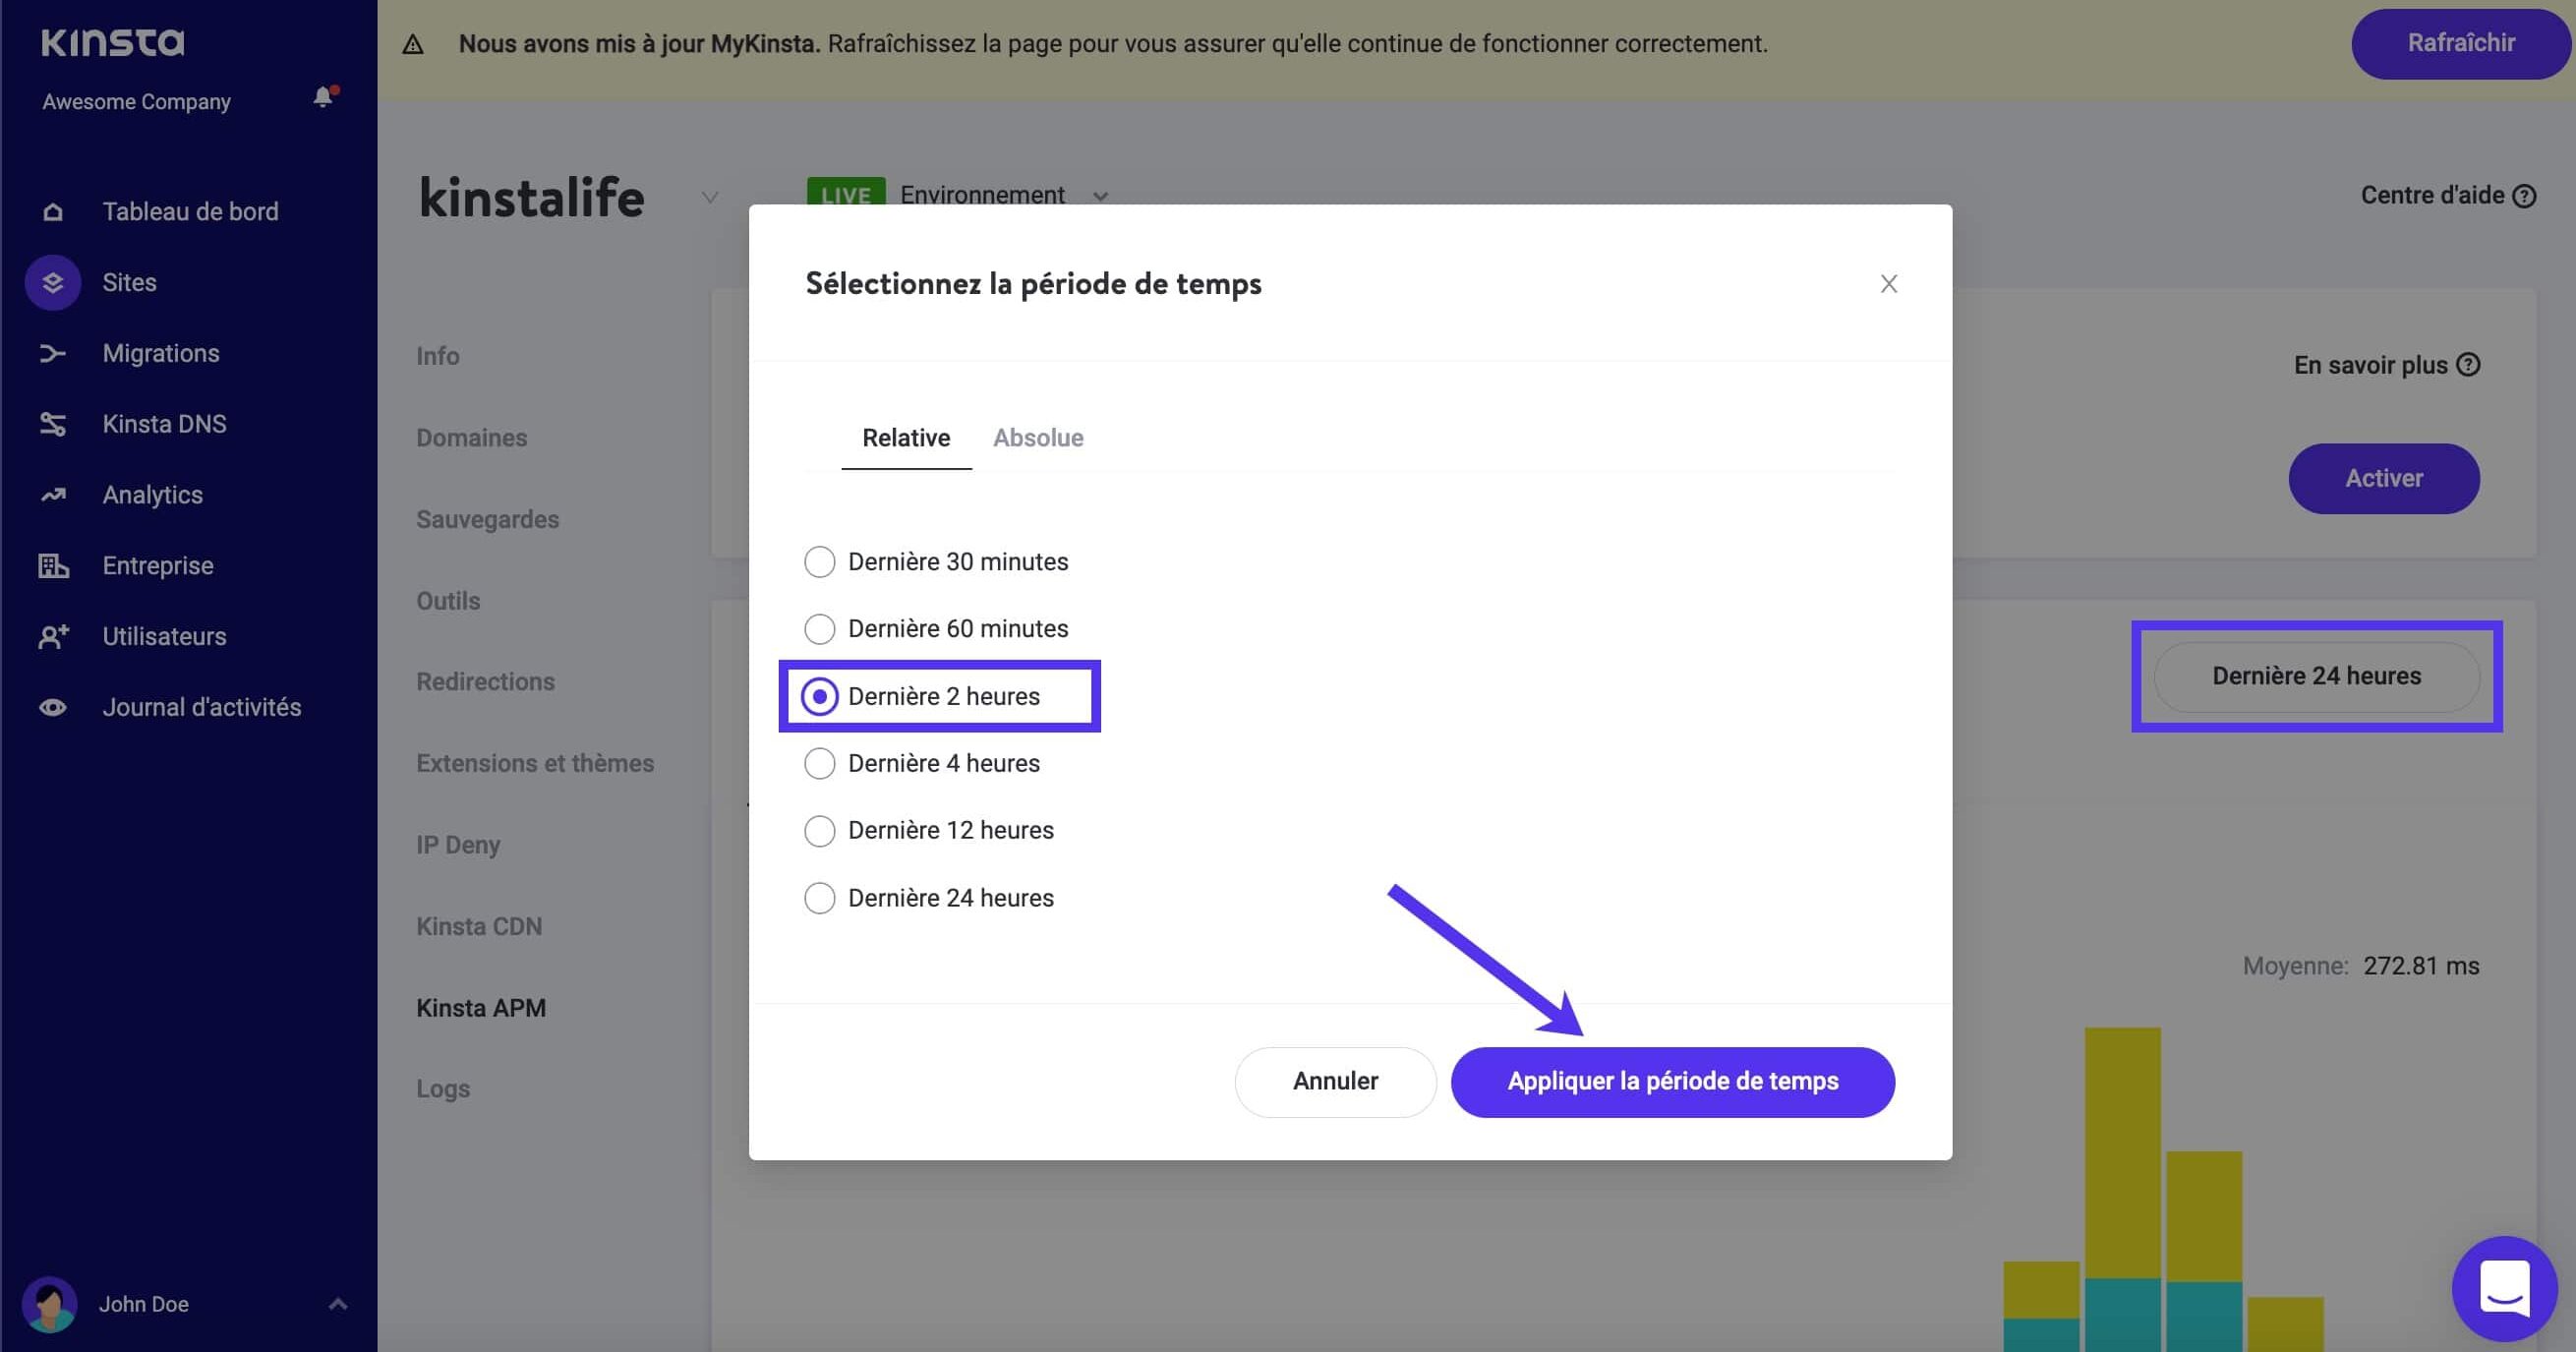Open the Dernière 24 heures period selector
2576x1352 pixels.
[2316, 677]
